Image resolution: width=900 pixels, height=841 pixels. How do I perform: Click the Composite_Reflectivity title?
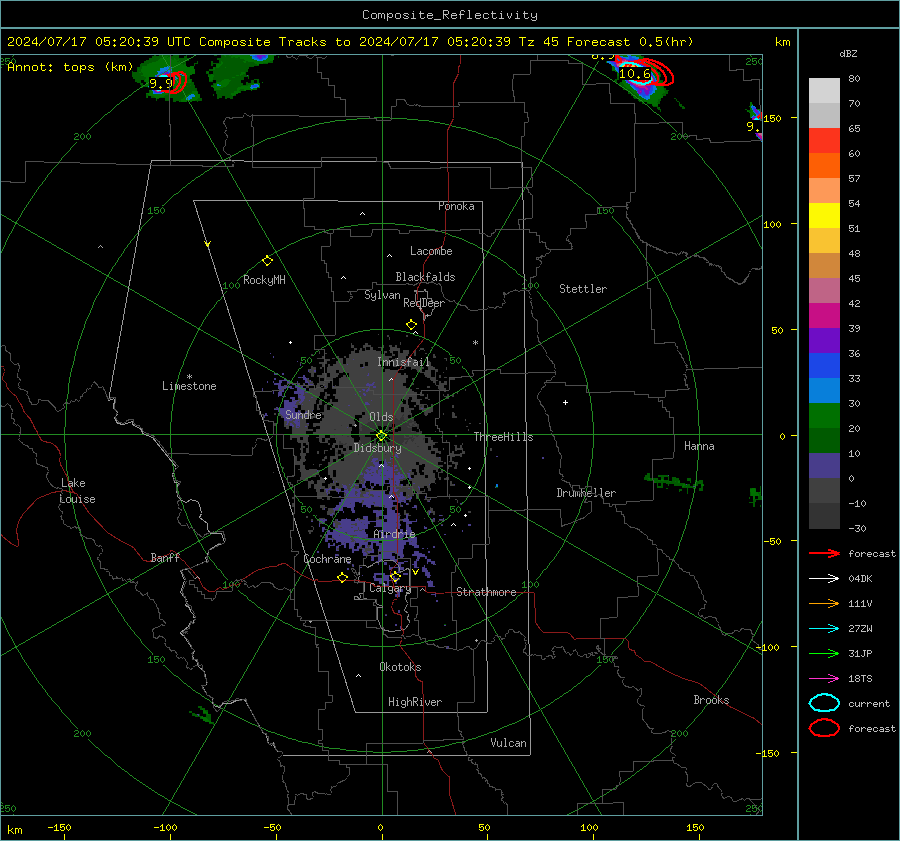[x=449, y=15]
